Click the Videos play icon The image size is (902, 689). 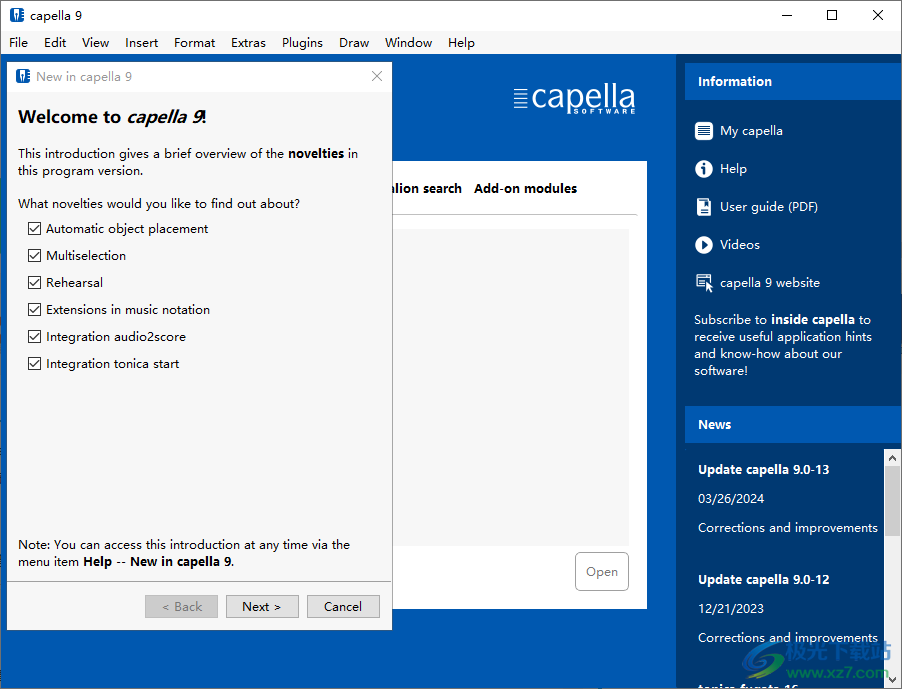(x=704, y=244)
